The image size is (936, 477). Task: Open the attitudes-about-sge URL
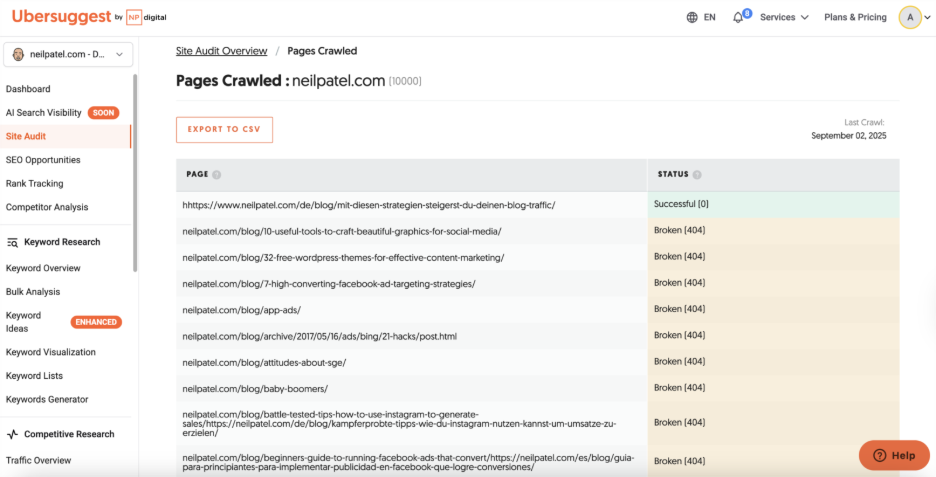point(264,363)
